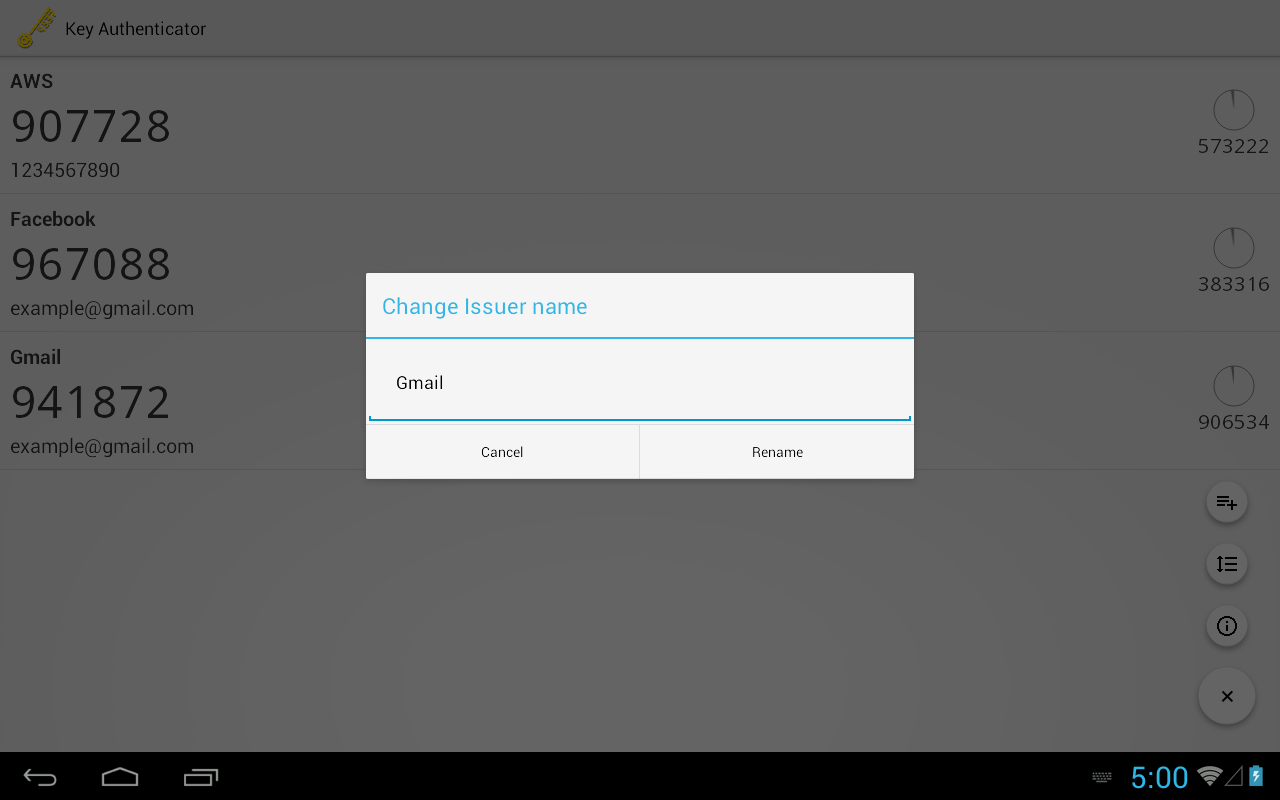The width and height of the screenshot is (1280, 800).
Task: Tap next code 383316 for Facebook
Action: 1233,285
